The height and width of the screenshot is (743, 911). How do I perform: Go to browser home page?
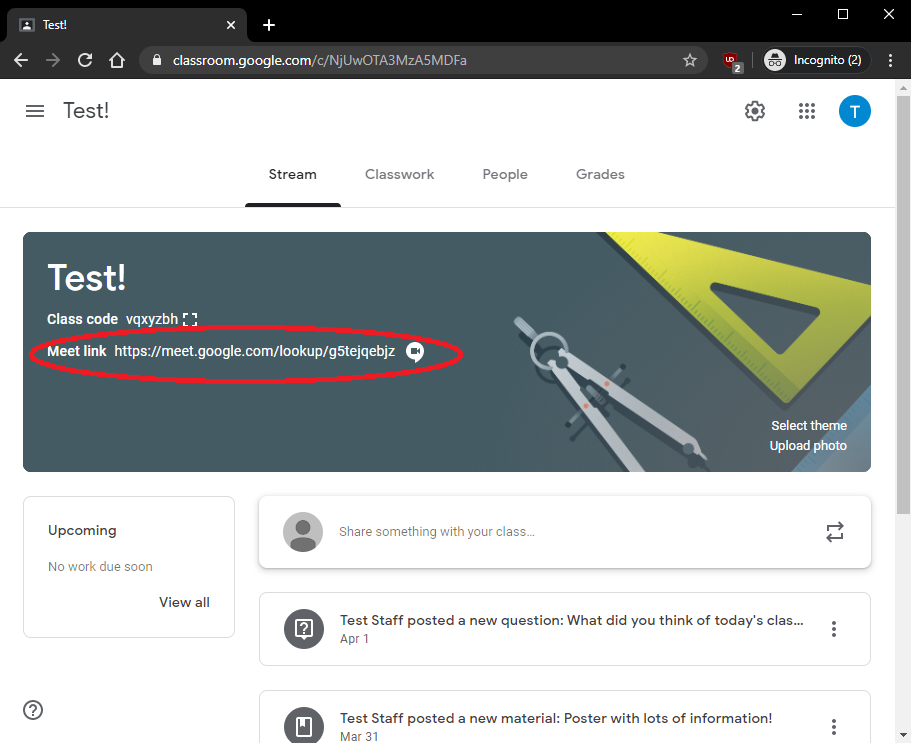click(117, 60)
